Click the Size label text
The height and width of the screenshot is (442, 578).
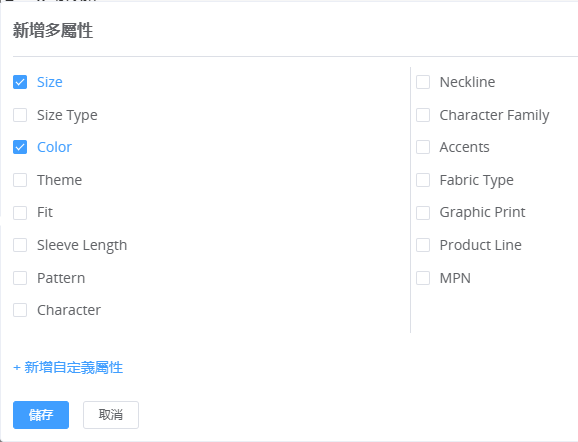(50, 82)
